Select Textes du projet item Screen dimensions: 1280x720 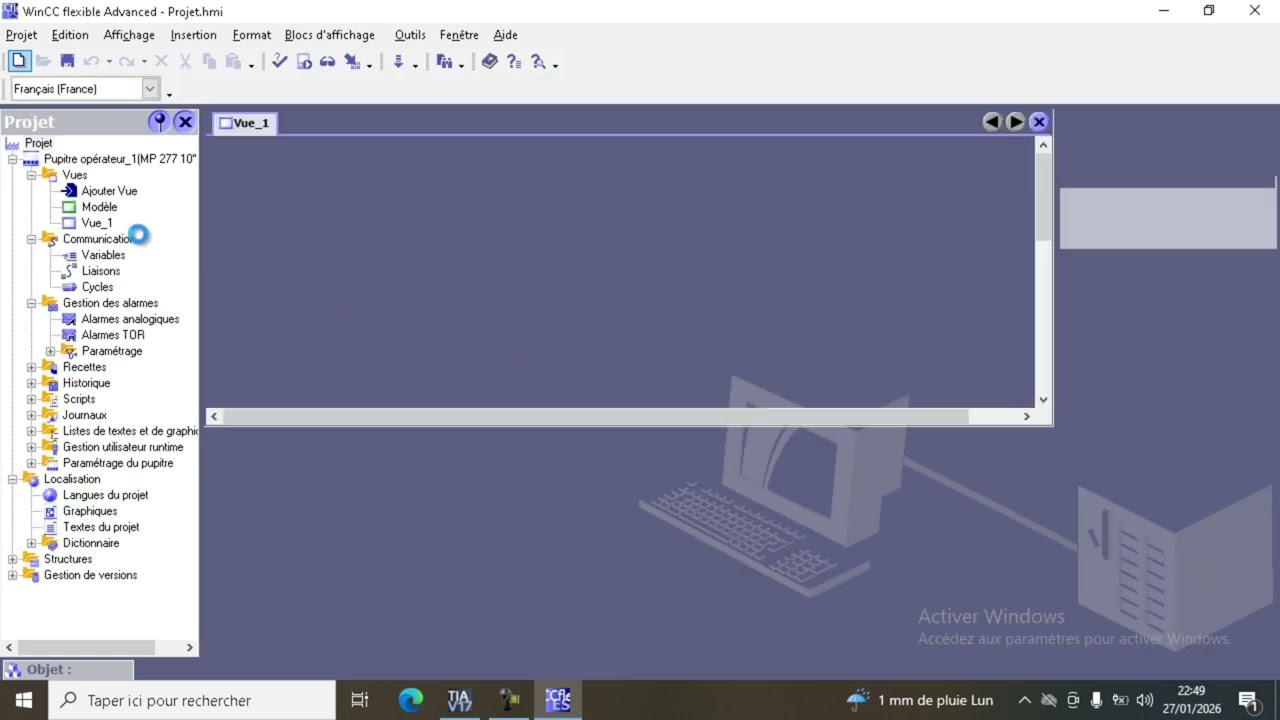[101, 527]
